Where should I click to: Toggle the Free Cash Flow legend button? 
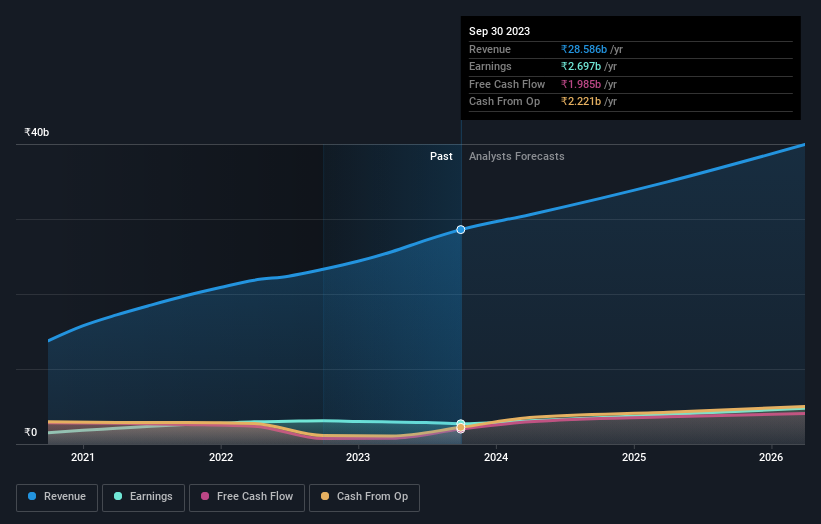coord(247,497)
